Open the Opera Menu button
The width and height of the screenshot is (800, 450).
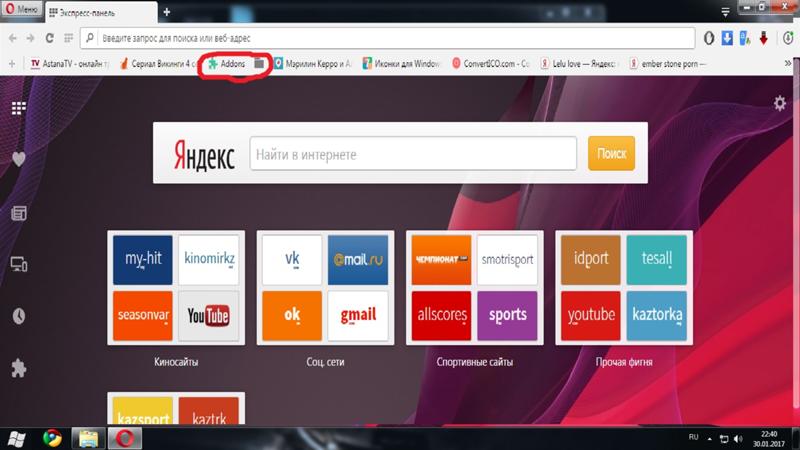(22, 9)
